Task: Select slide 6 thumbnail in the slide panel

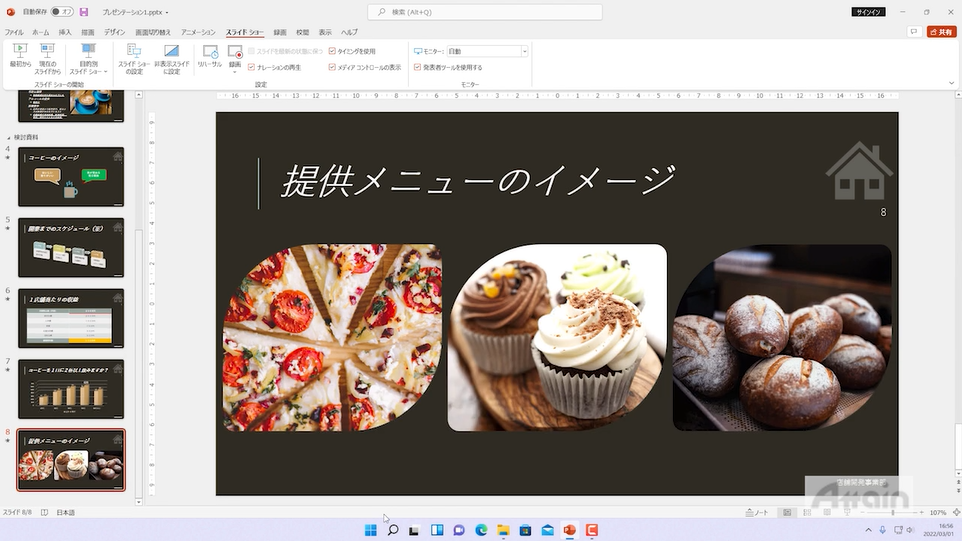Action: (71, 318)
